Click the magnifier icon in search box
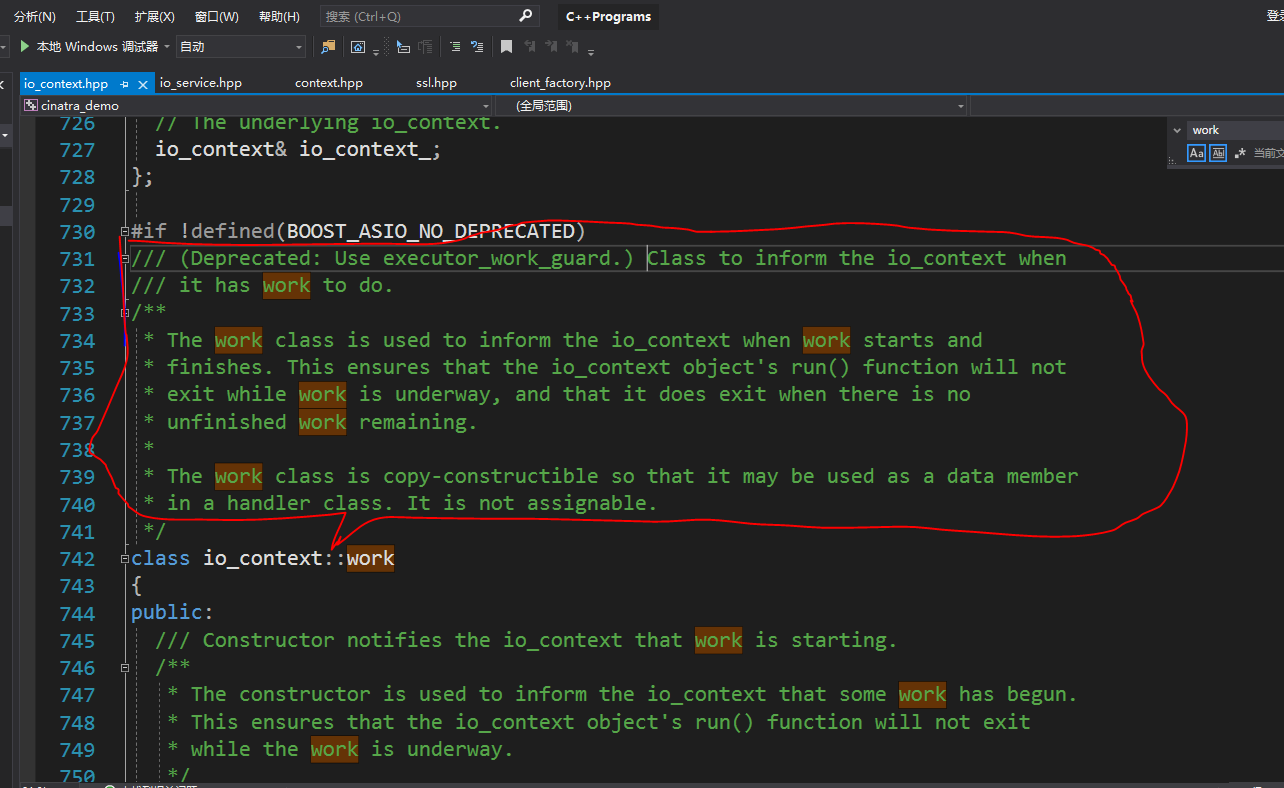 526,16
